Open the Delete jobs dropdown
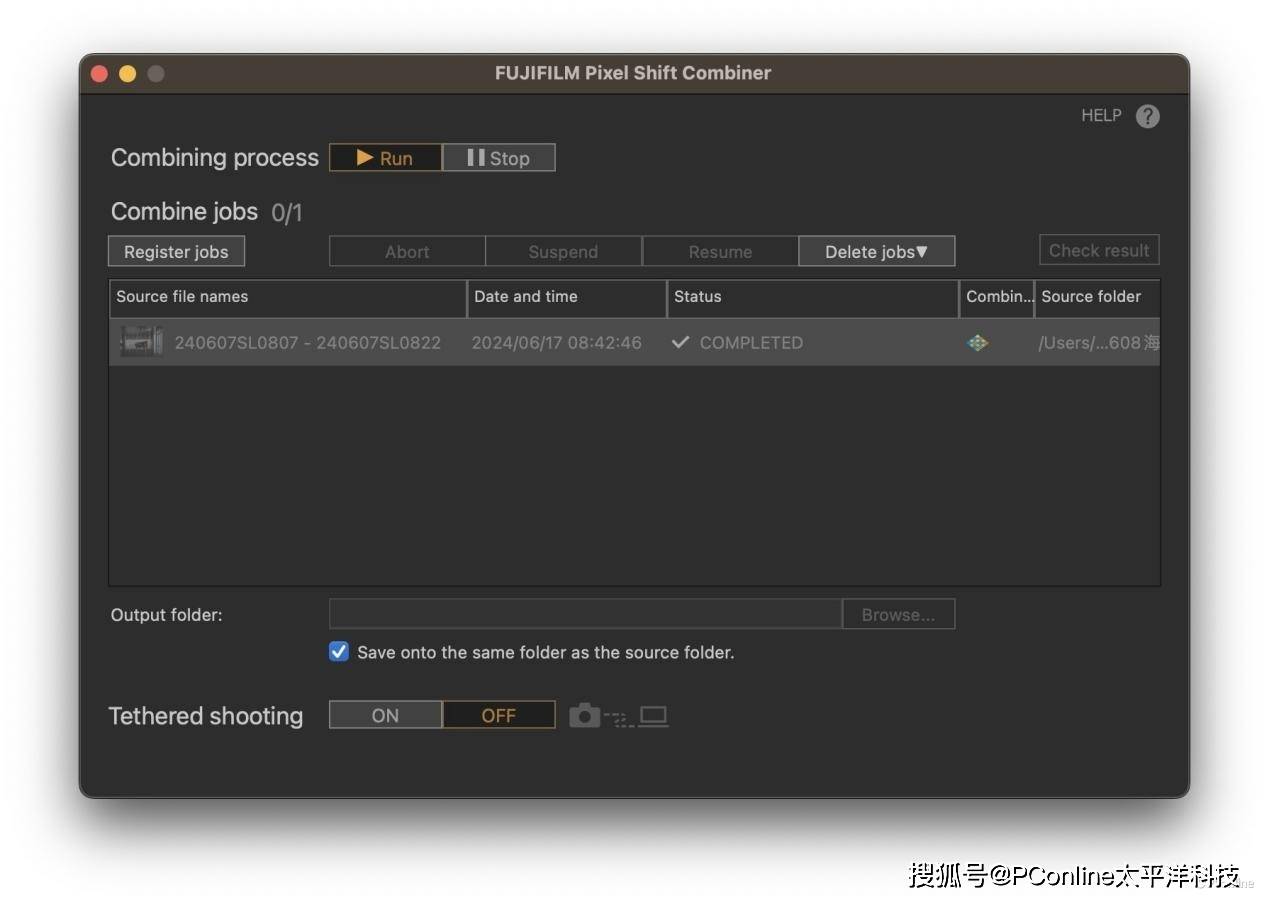Image resolution: width=1269 pixels, height=903 pixels. 876,252
